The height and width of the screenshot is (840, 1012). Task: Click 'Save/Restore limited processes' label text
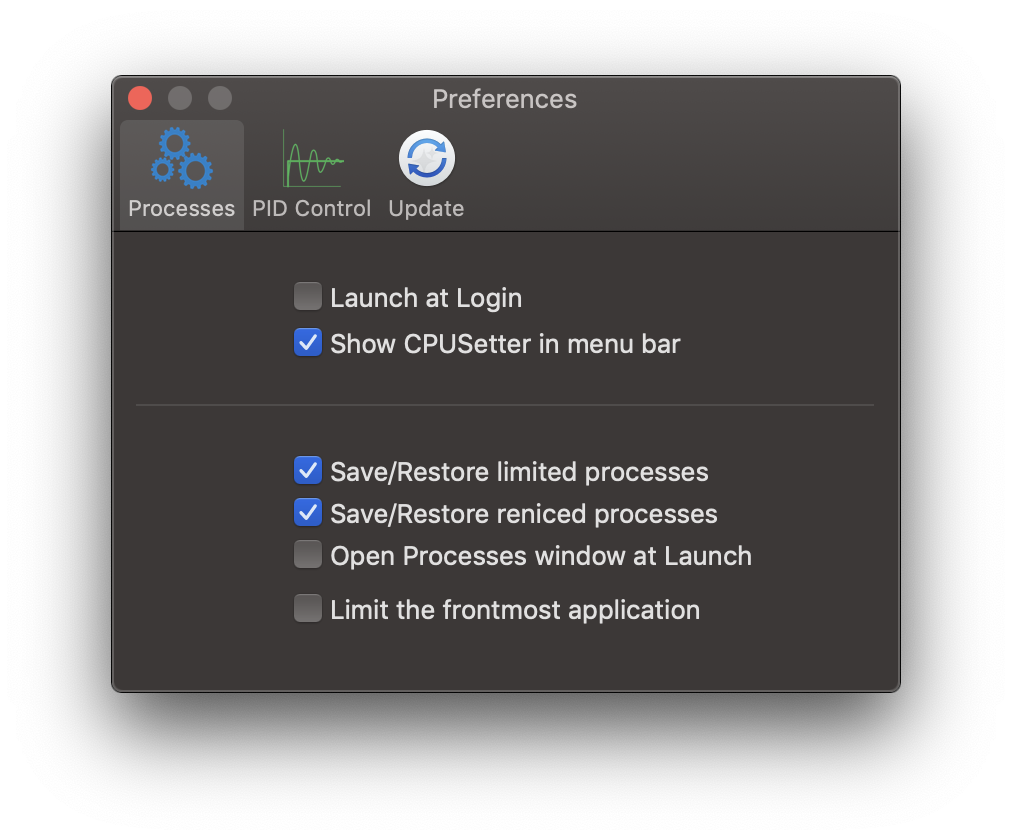tap(520, 472)
